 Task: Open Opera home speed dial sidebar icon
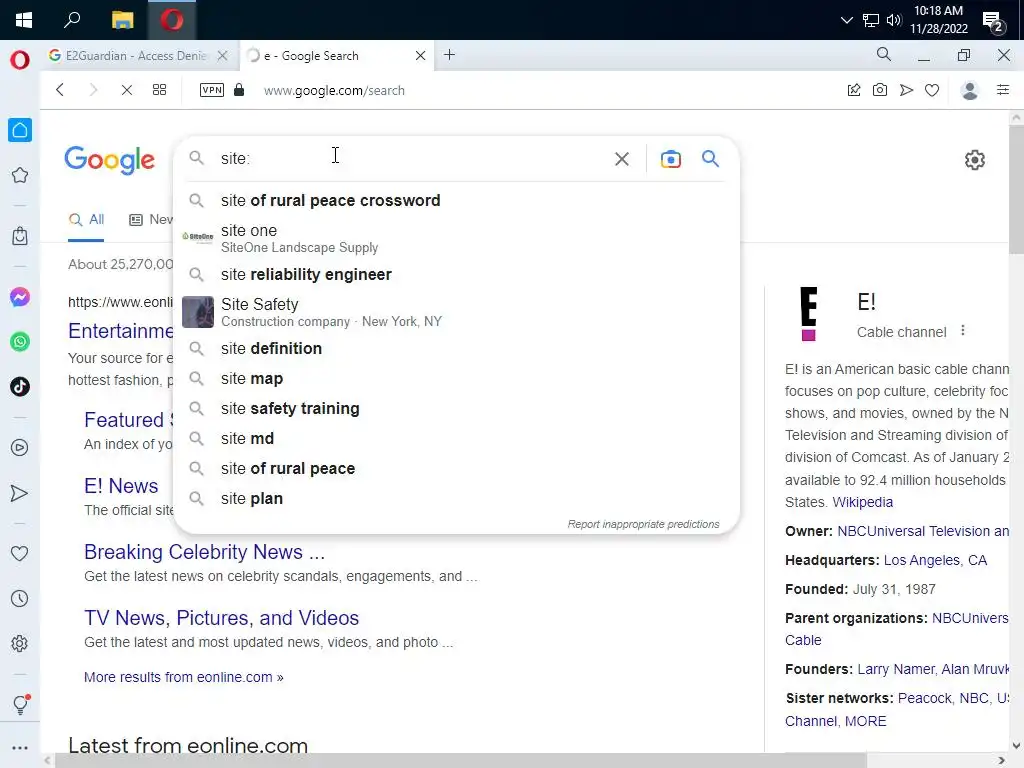pos(20,130)
